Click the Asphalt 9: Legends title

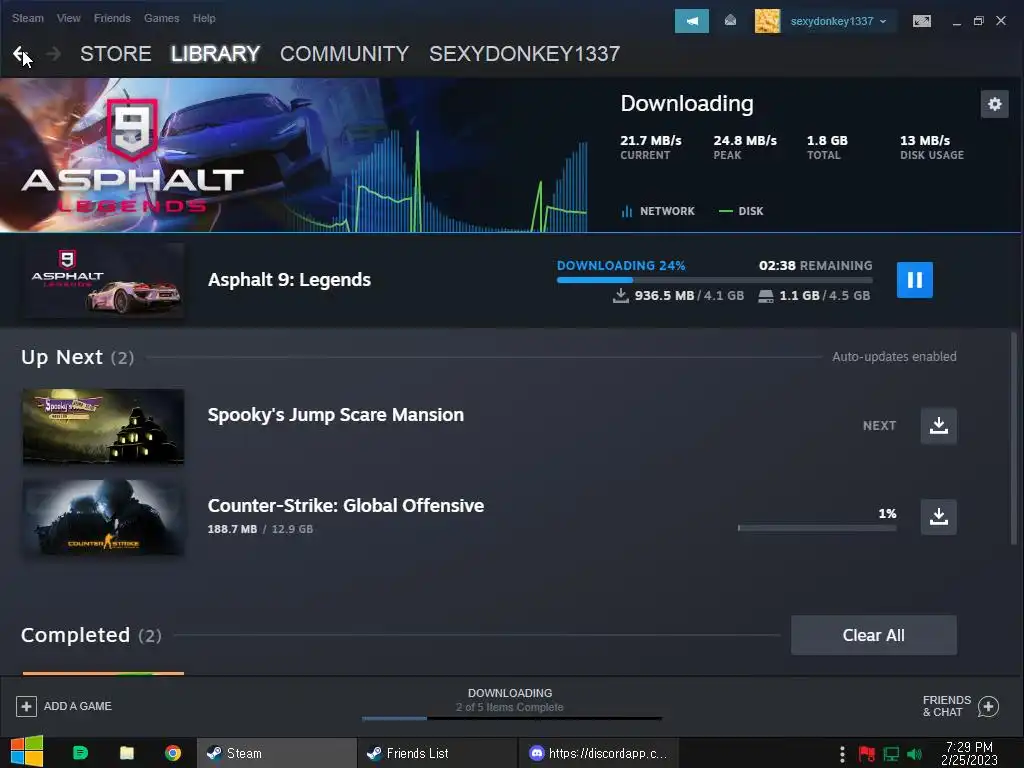click(x=289, y=280)
